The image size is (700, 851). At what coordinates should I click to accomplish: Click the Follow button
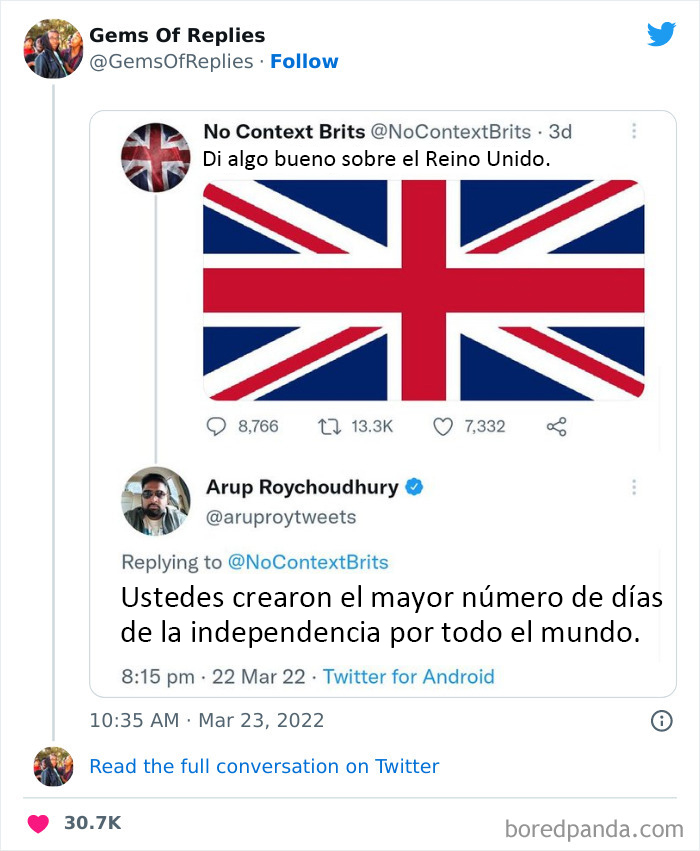coord(305,61)
